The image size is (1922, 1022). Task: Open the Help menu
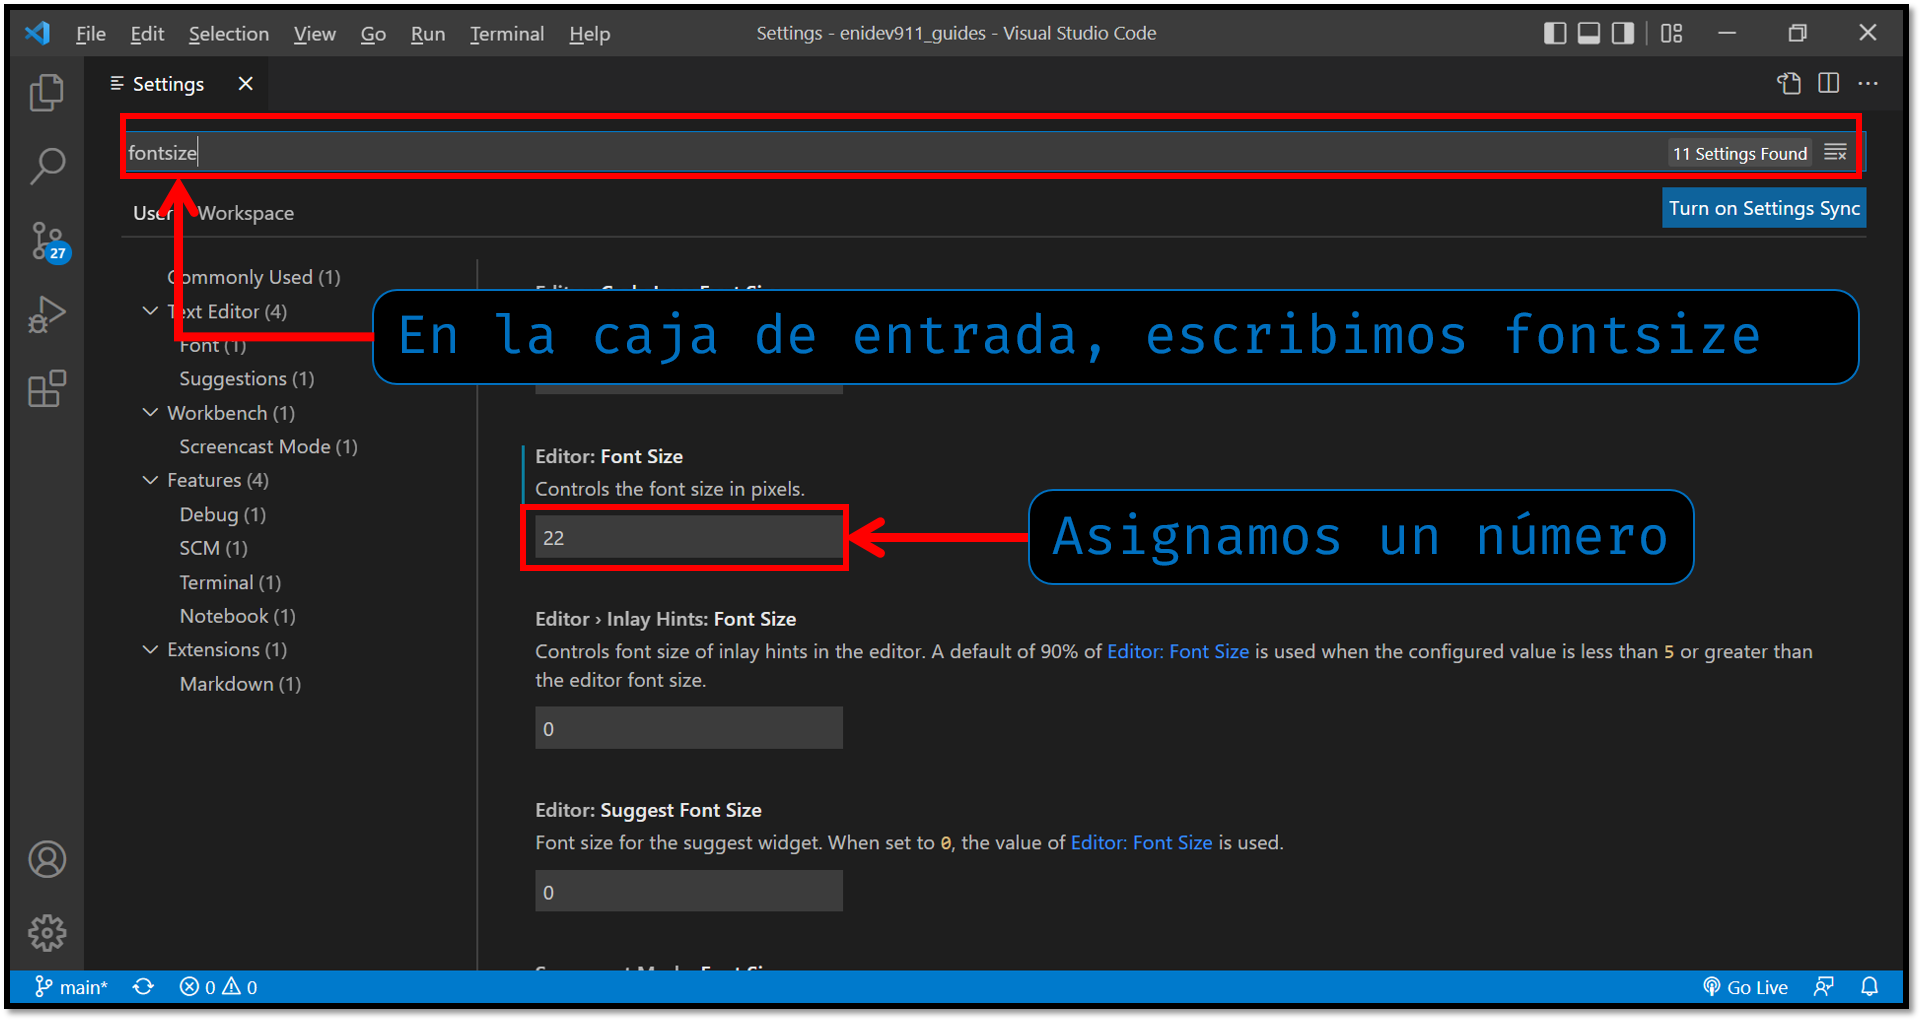coord(590,34)
